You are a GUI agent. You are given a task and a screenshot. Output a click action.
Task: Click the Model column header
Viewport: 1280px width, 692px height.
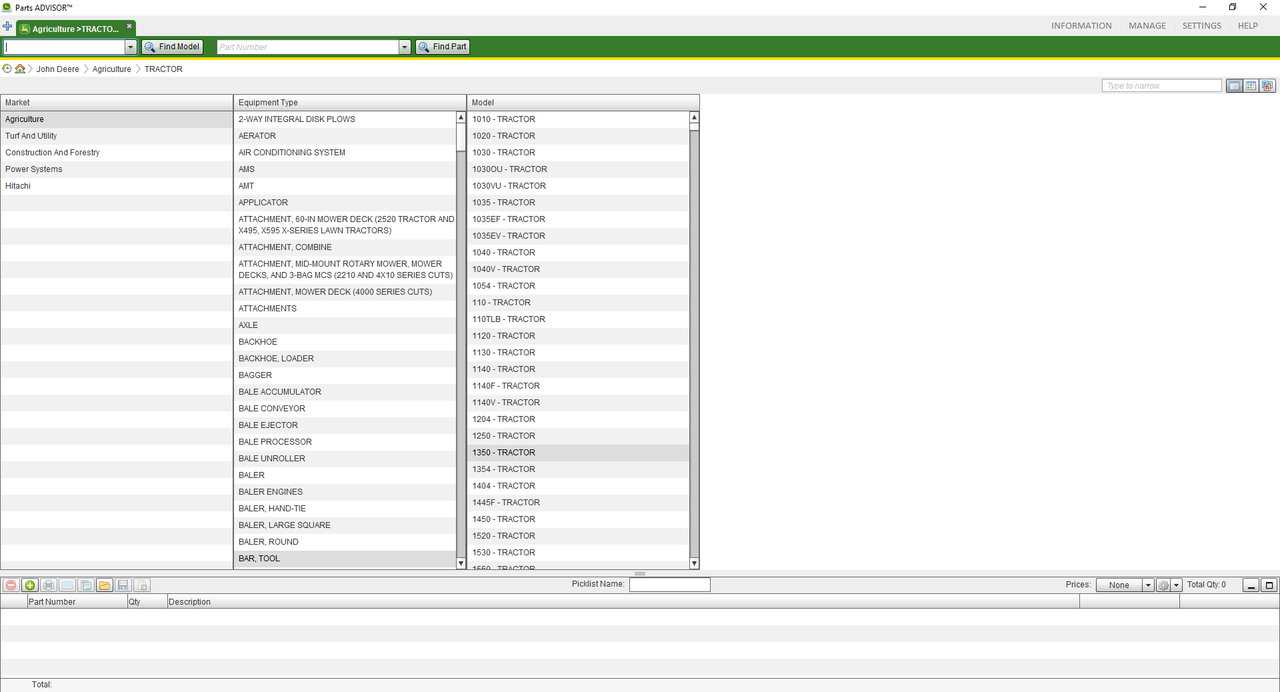(x=583, y=102)
